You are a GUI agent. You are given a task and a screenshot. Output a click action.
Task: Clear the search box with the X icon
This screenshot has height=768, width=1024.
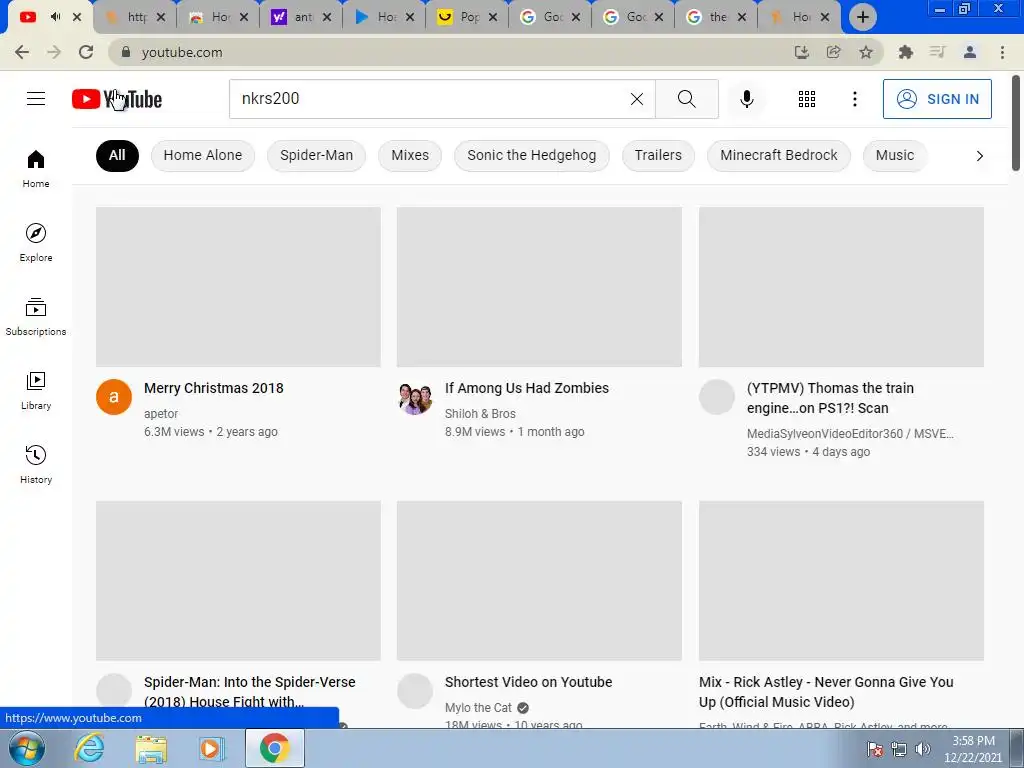[637, 99]
